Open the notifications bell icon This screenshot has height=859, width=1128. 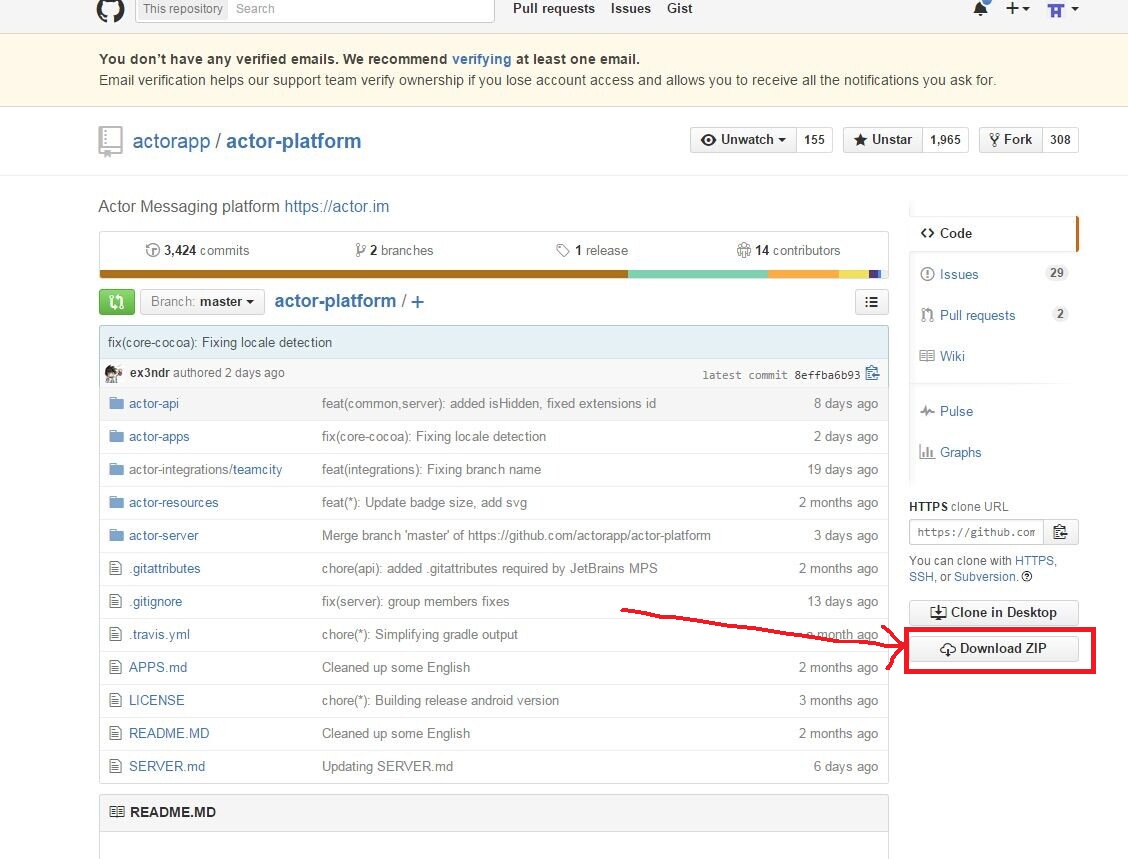click(980, 9)
